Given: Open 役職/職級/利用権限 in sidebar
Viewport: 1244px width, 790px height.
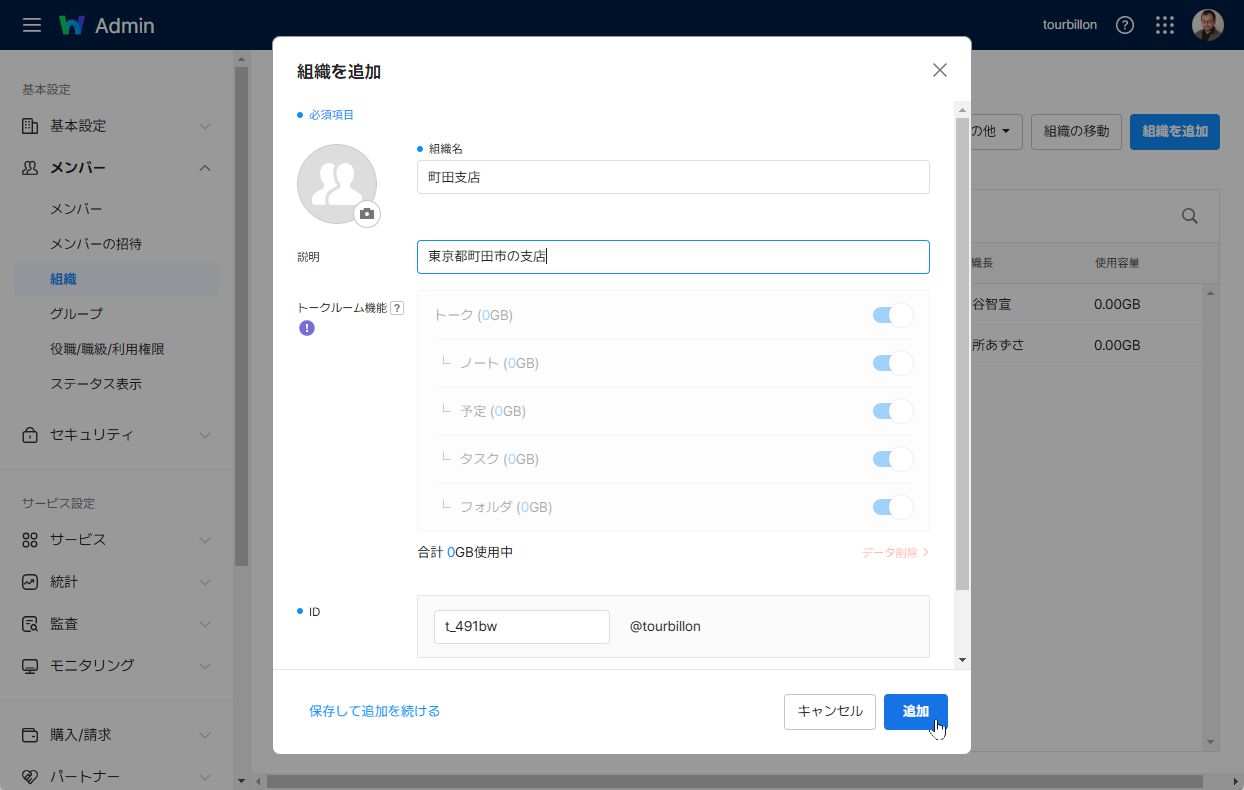Looking at the screenshot, I should coord(107,349).
